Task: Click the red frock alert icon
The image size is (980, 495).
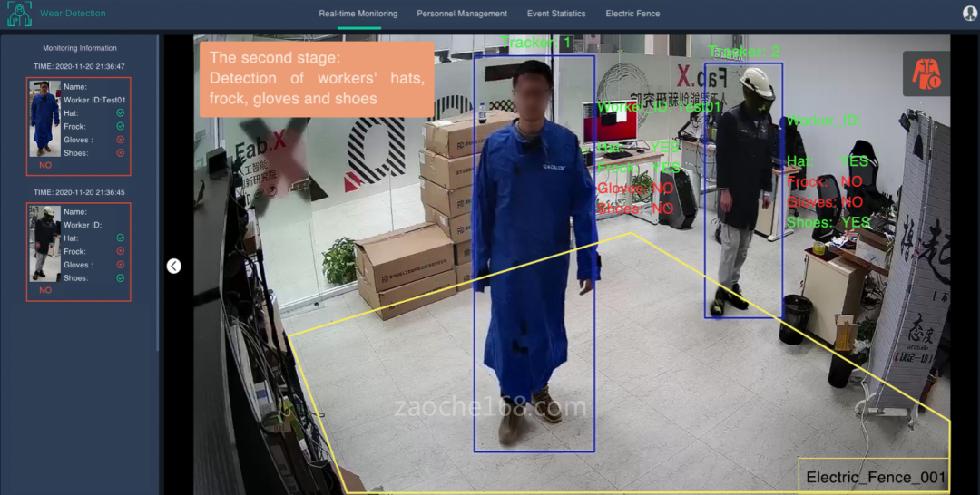Action: pos(925,74)
